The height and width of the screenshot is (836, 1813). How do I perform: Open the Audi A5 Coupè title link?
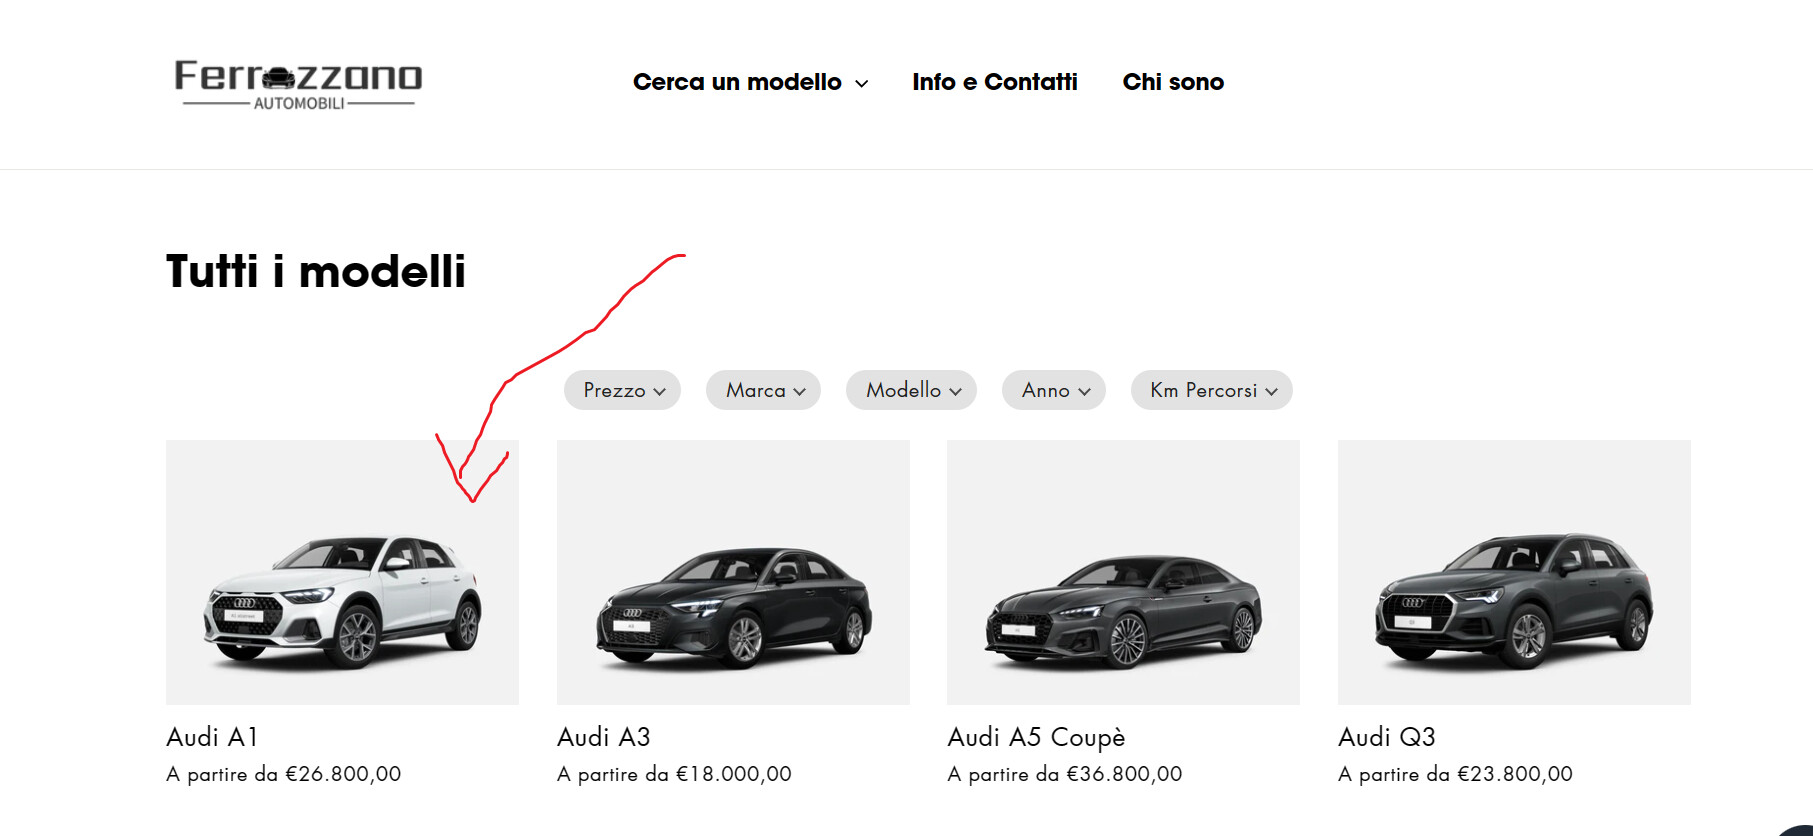(x=1036, y=737)
